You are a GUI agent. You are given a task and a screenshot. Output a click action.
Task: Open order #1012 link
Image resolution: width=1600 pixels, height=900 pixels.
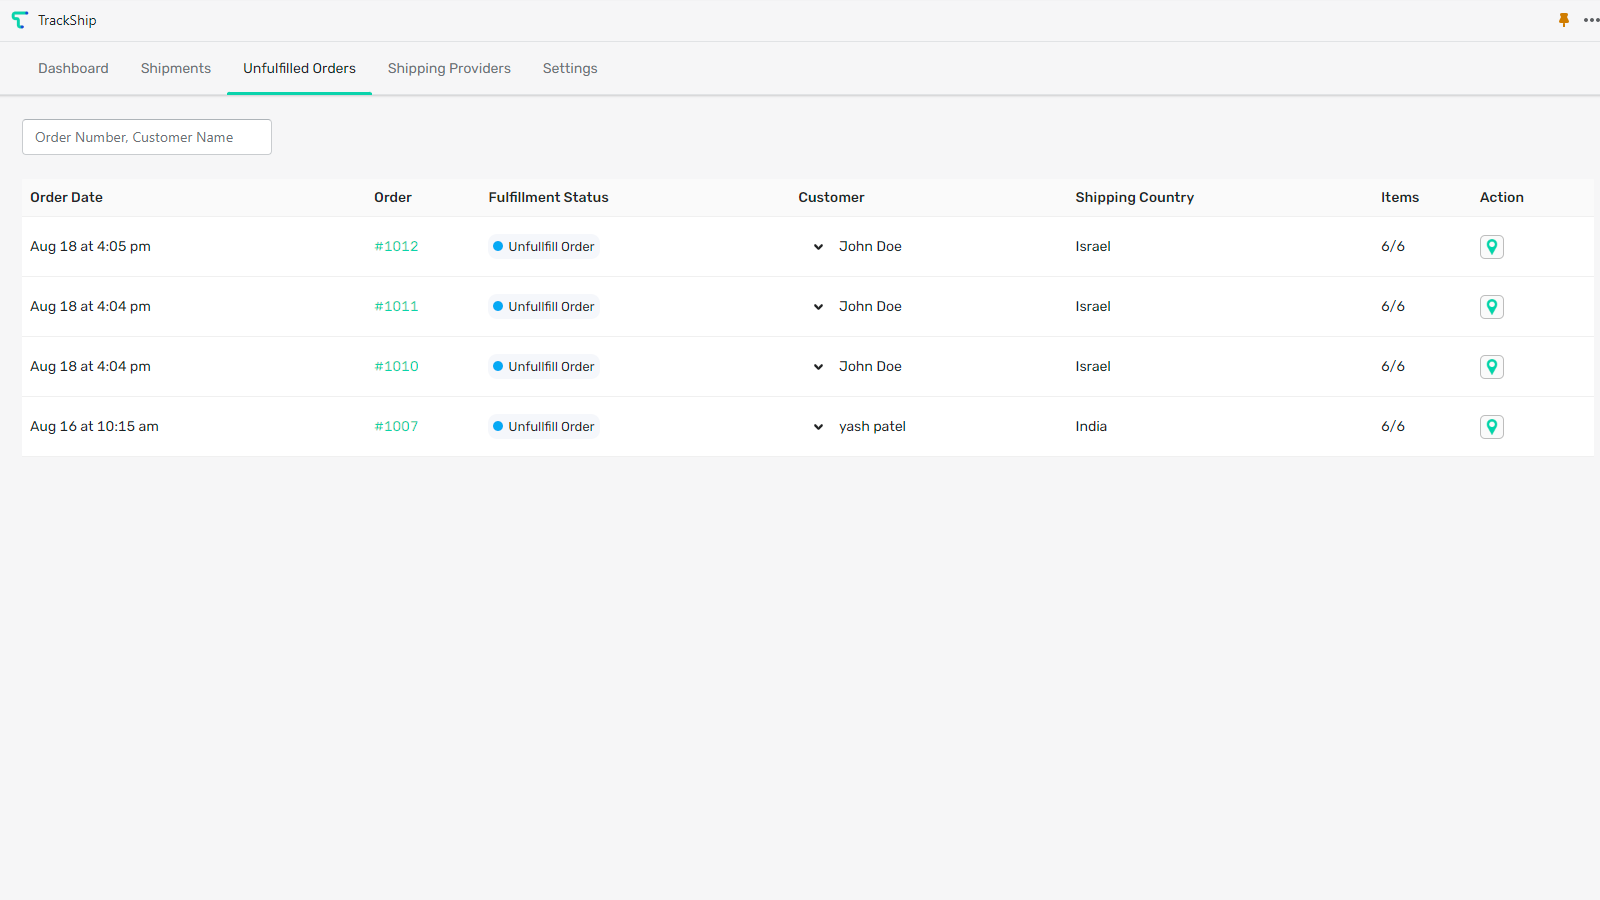point(396,247)
